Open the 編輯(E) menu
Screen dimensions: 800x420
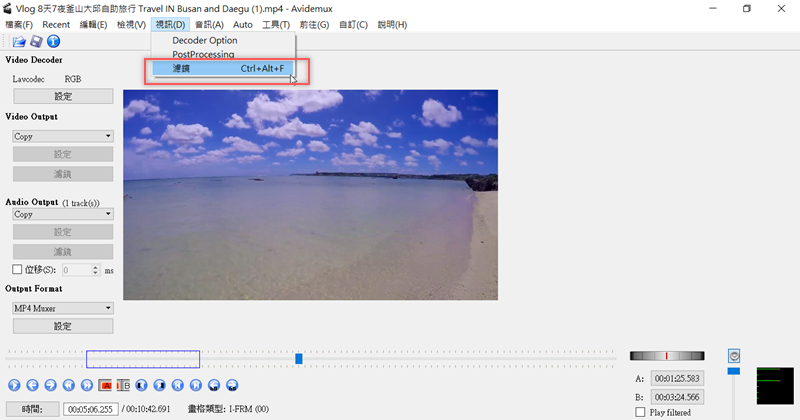pos(93,24)
